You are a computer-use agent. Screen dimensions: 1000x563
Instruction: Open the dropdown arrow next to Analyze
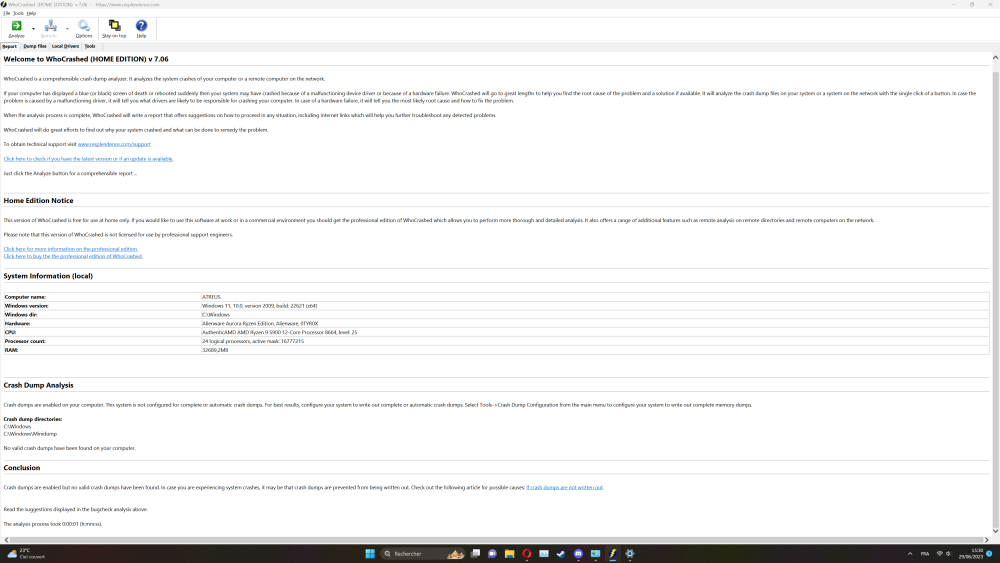point(33,29)
